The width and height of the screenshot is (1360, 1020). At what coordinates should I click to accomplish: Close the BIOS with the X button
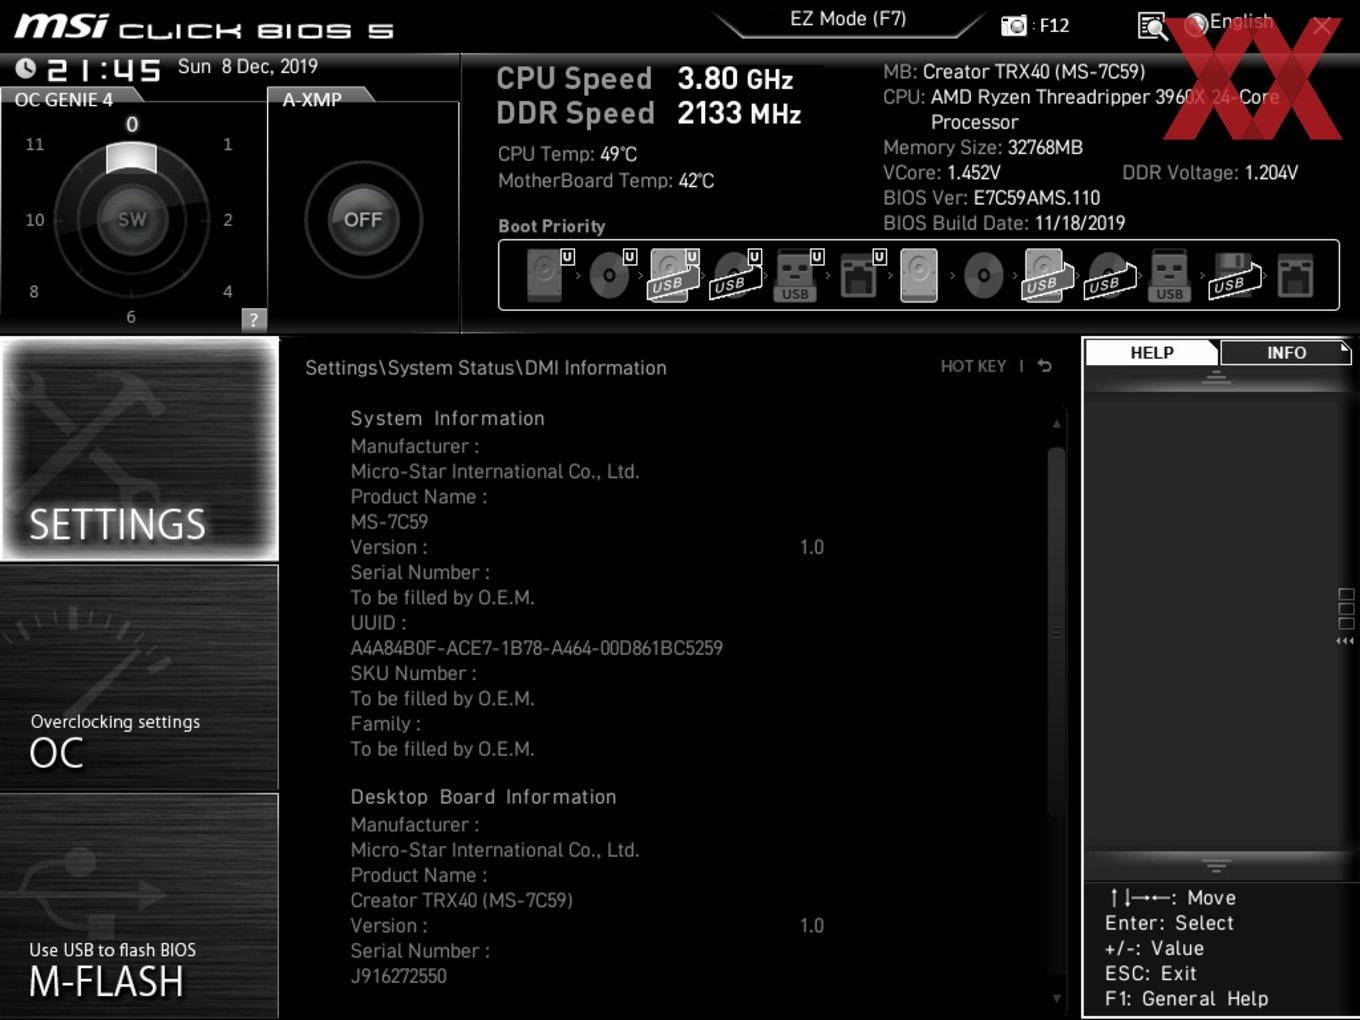(1322, 26)
